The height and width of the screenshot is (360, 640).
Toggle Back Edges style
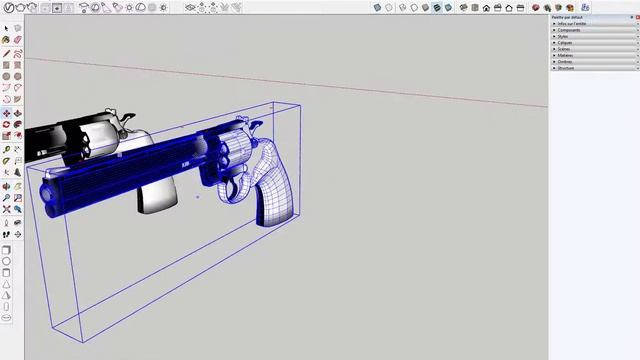389,7
